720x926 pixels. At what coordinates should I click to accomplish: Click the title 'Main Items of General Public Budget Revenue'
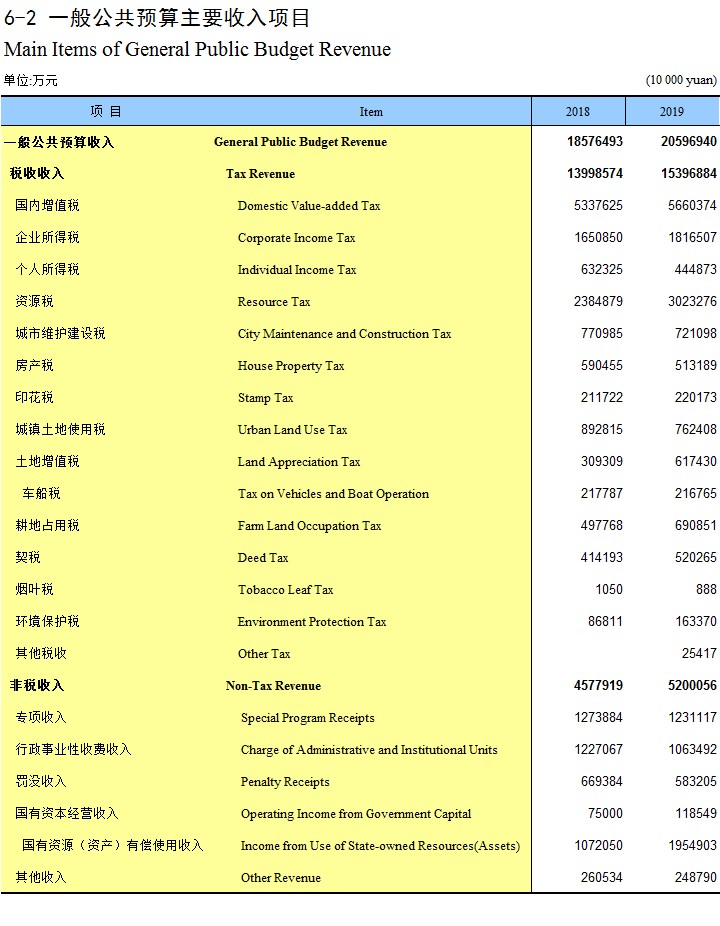pyautogui.click(x=197, y=50)
